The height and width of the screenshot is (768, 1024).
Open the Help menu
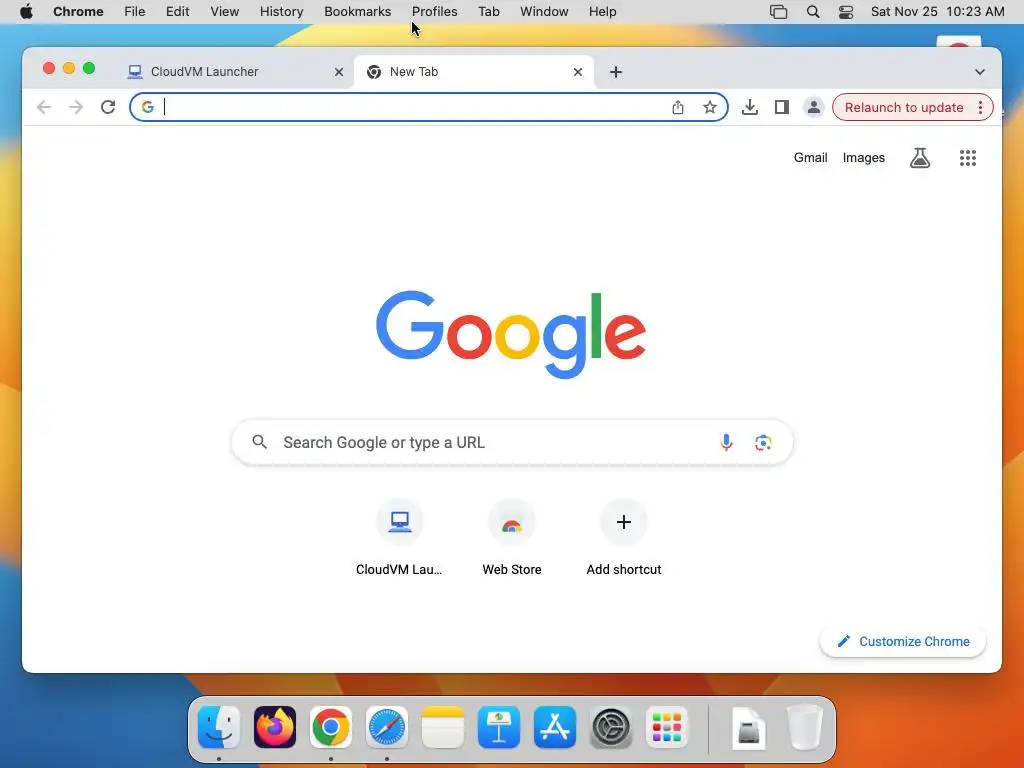[x=602, y=12]
